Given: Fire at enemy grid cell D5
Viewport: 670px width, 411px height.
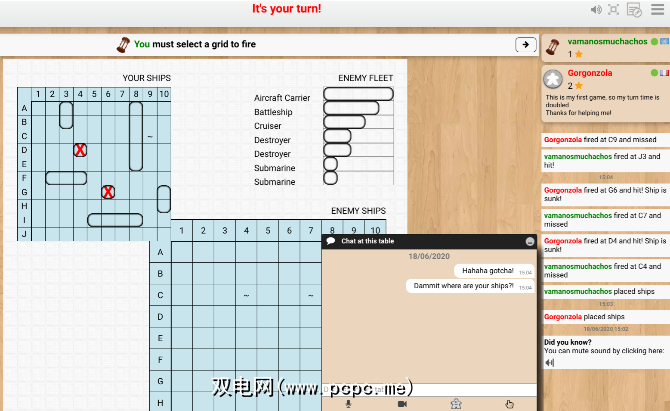Looking at the screenshot, I should click(x=267, y=317).
